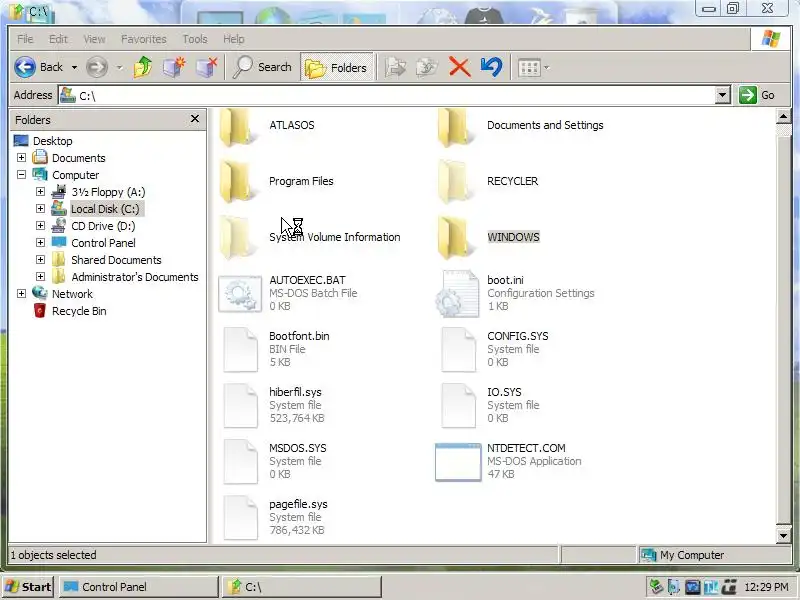The height and width of the screenshot is (600, 800).
Task: Click the scroll down arrow of file list
Action: [783, 535]
